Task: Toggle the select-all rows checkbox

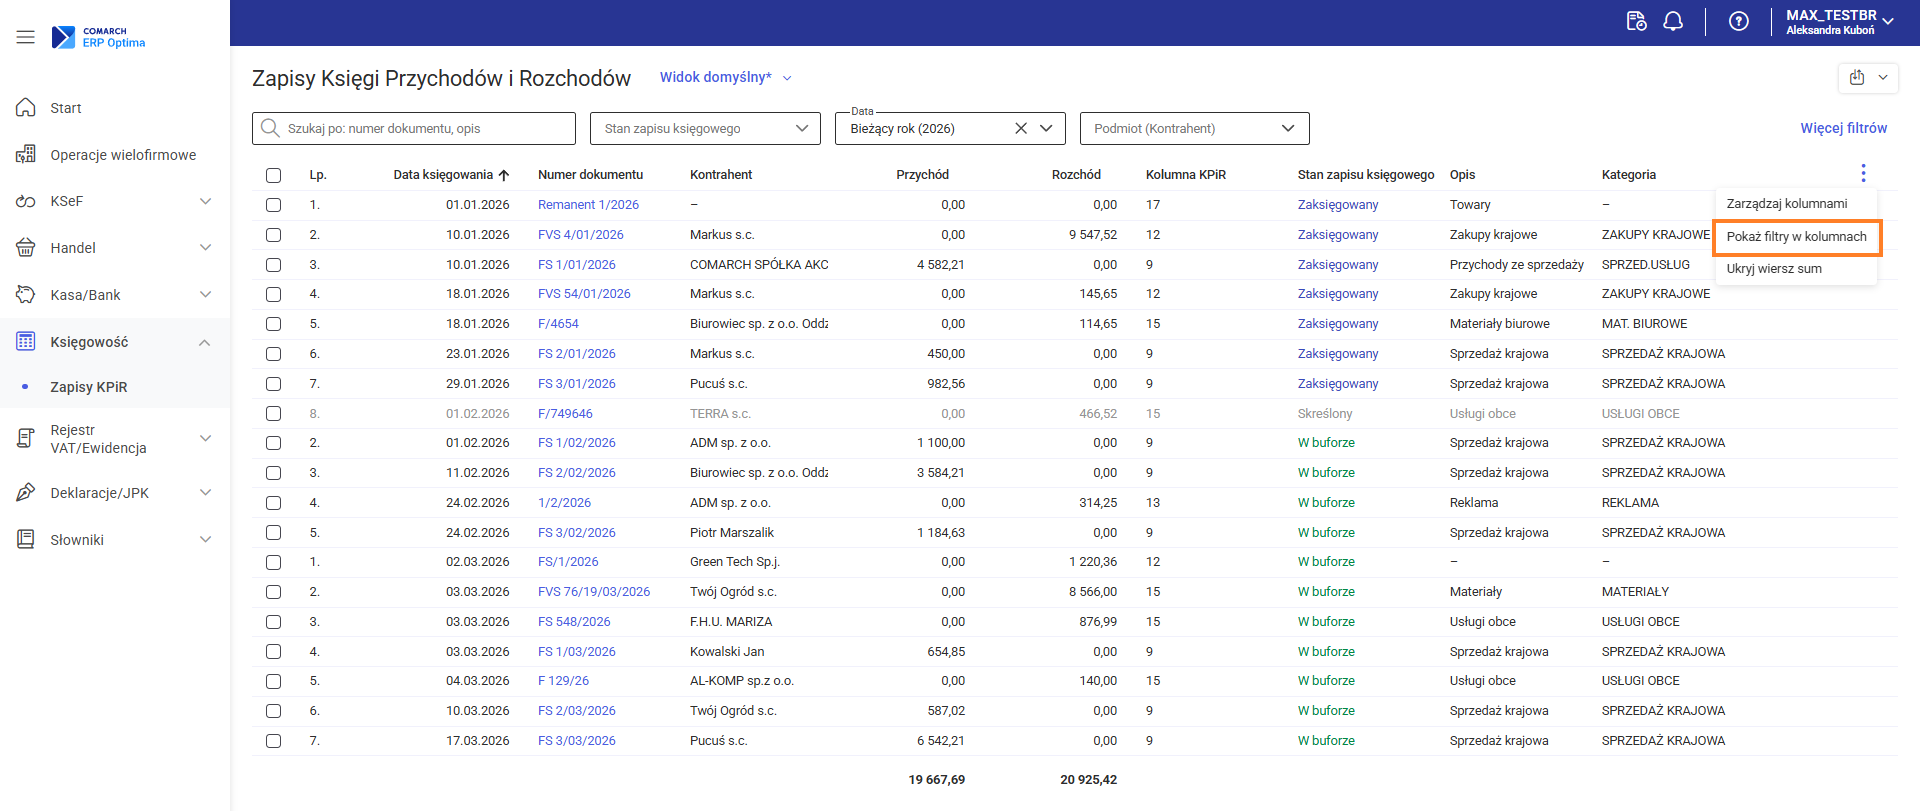Action: pos(274,176)
